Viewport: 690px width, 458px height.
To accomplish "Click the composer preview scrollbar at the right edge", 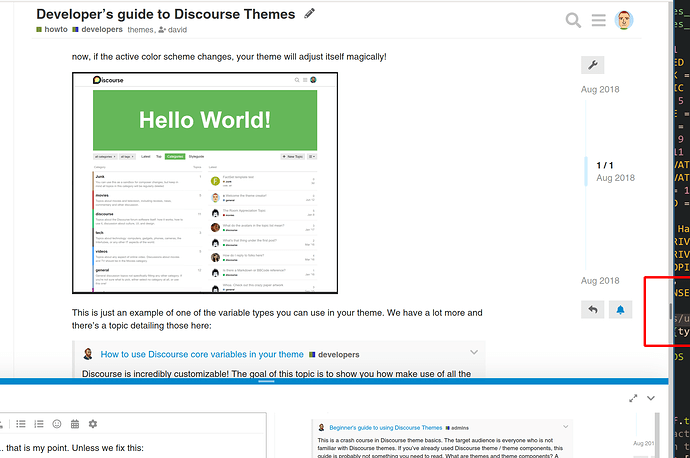I will pyautogui.click(x=656, y=436).
